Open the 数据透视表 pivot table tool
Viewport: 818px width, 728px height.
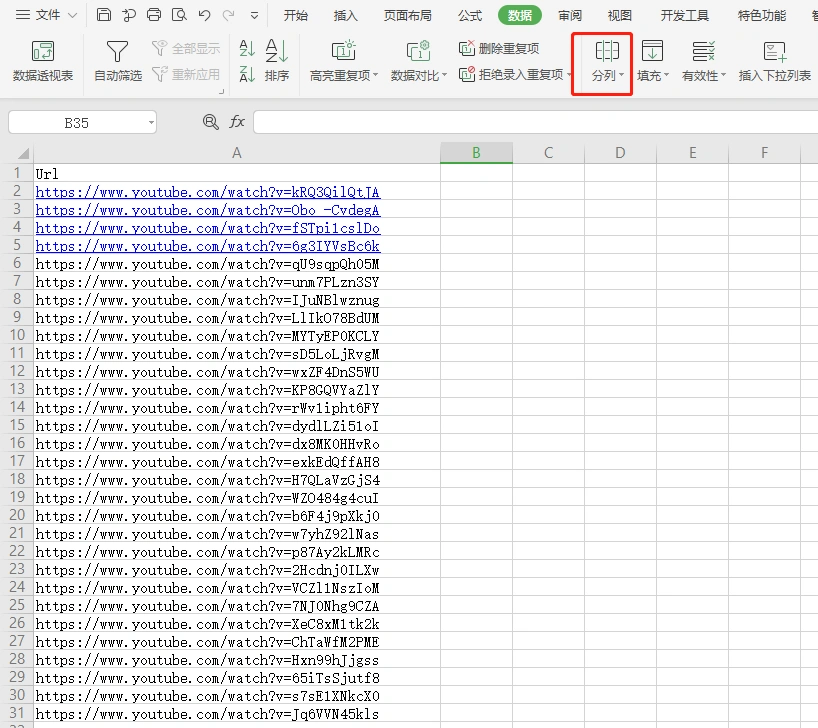click(x=43, y=61)
